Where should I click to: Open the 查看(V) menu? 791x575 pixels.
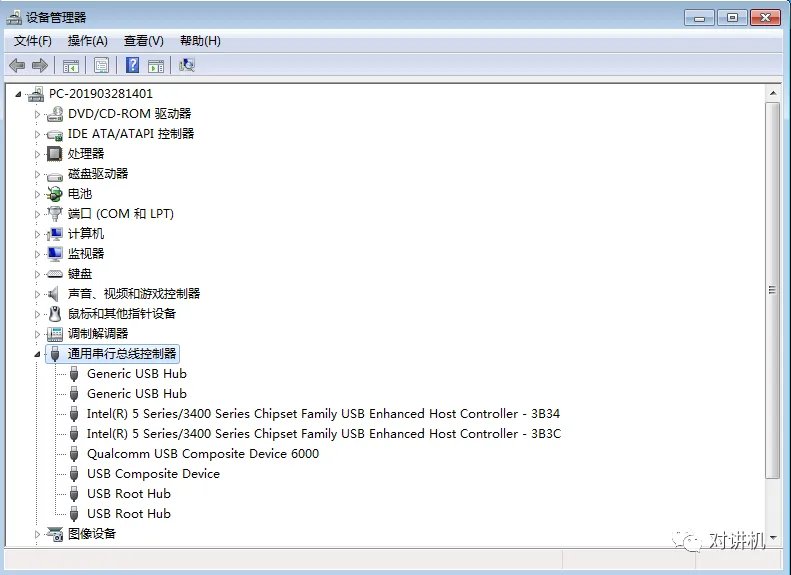click(143, 41)
